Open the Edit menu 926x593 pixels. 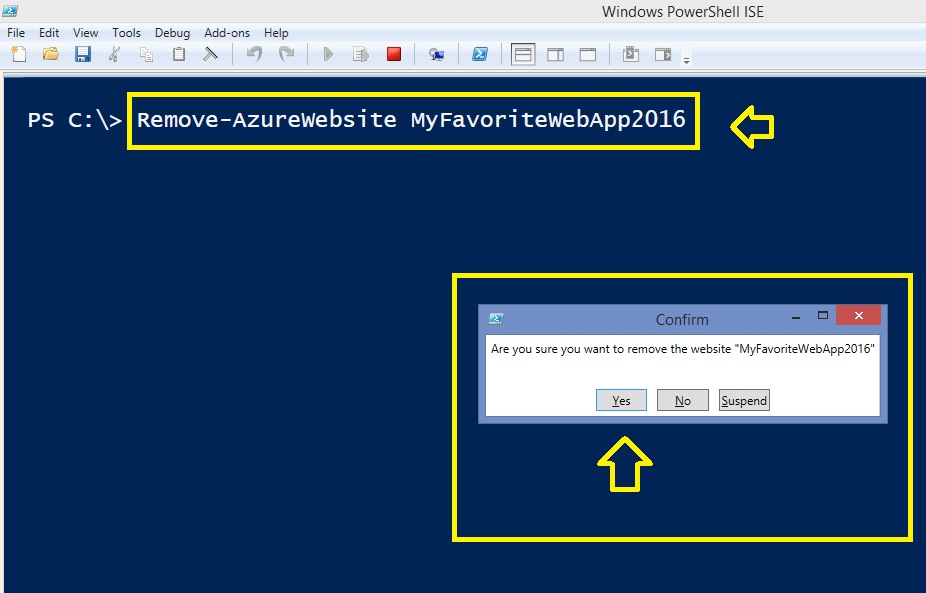tap(49, 33)
